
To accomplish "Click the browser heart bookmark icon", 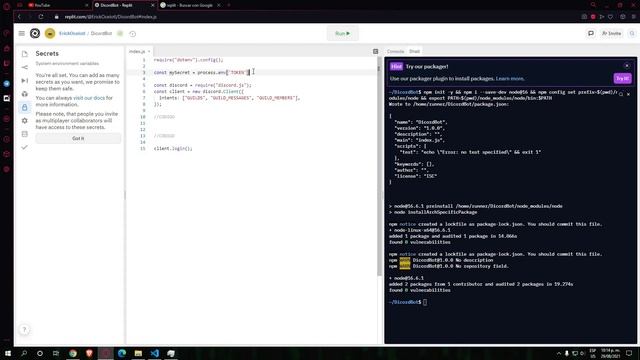I will pyautogui.click(x=610, y=17).
